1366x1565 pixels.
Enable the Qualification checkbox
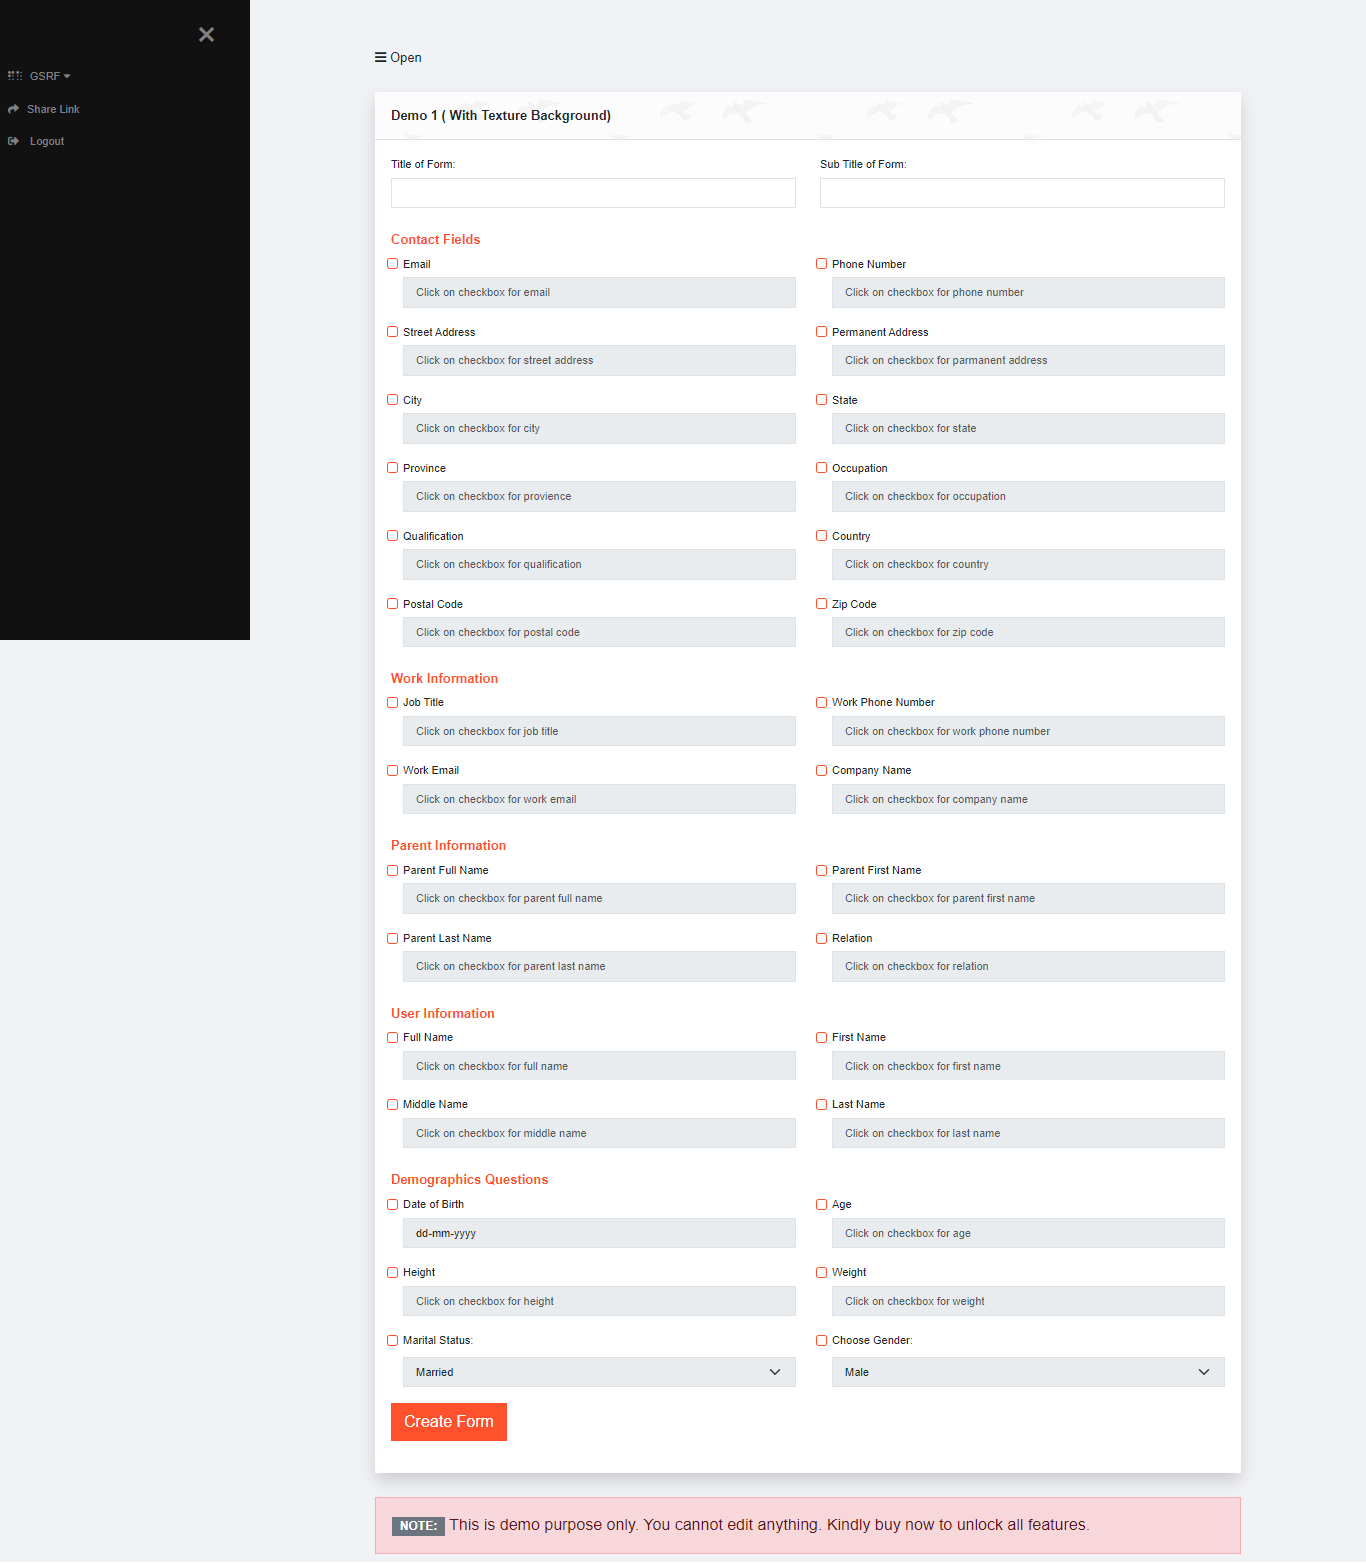[392, 535]
